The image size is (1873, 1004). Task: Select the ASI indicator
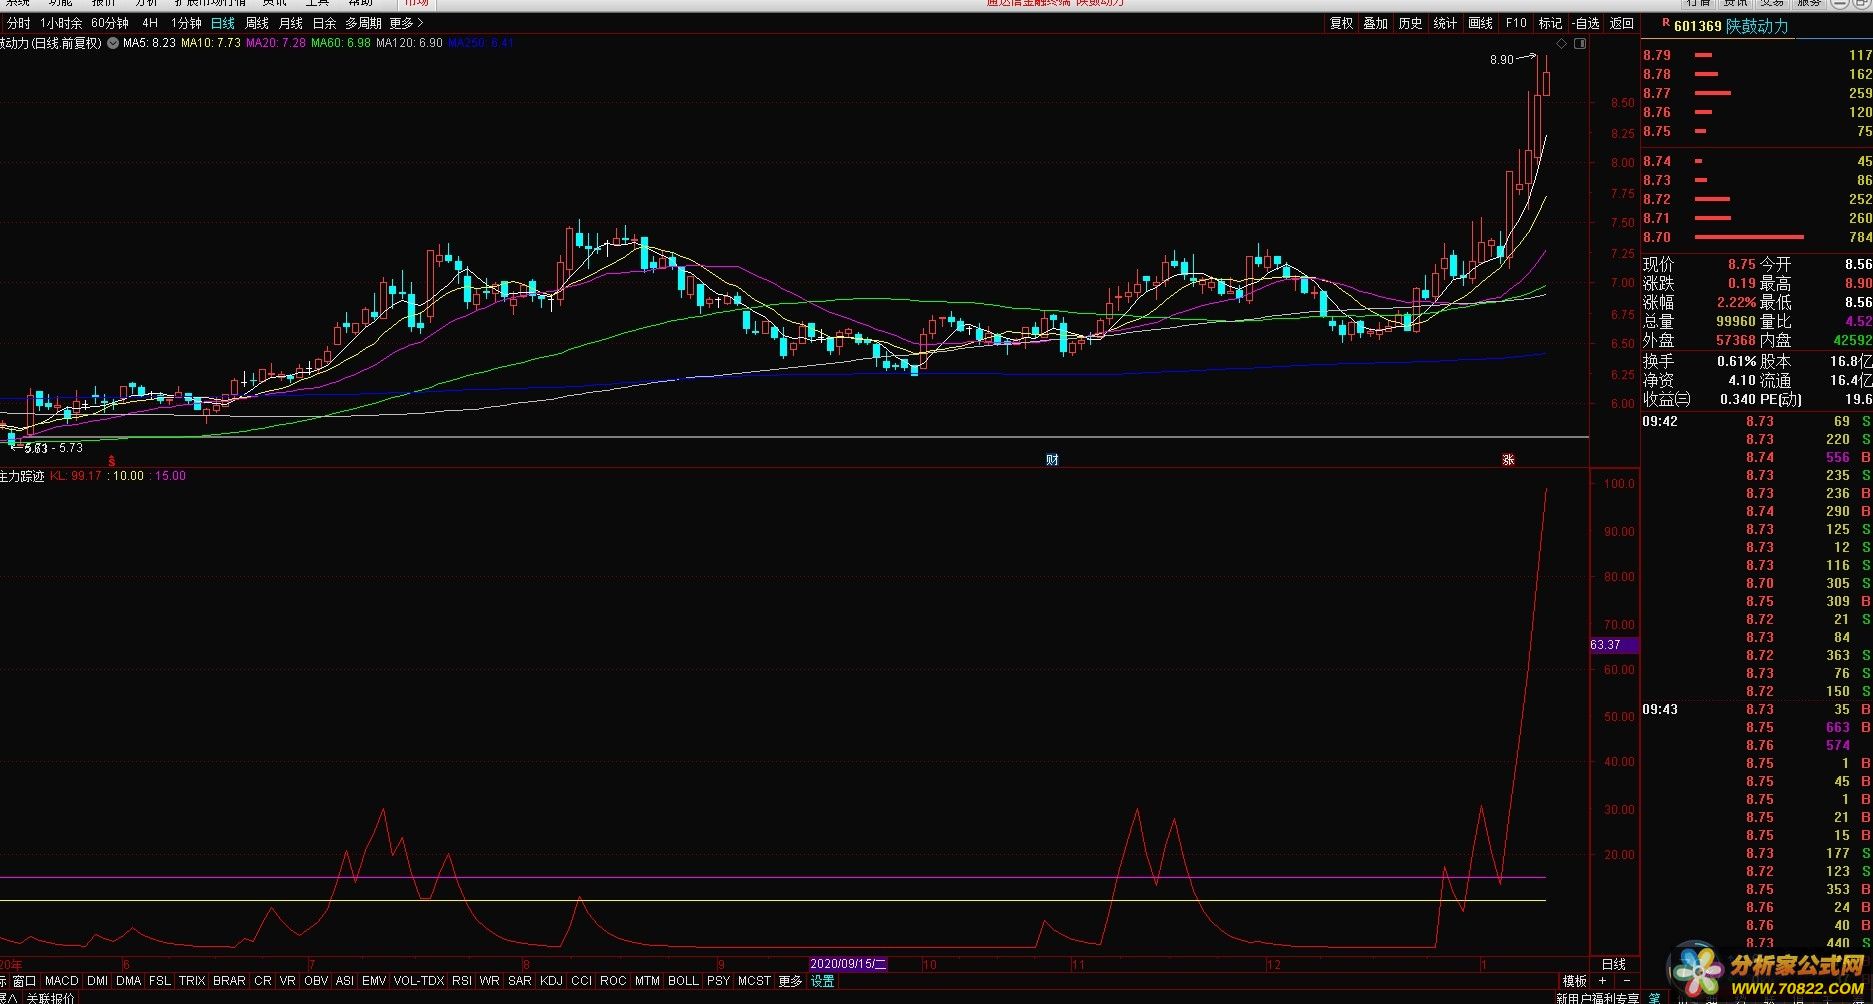(x=345, y=981)
